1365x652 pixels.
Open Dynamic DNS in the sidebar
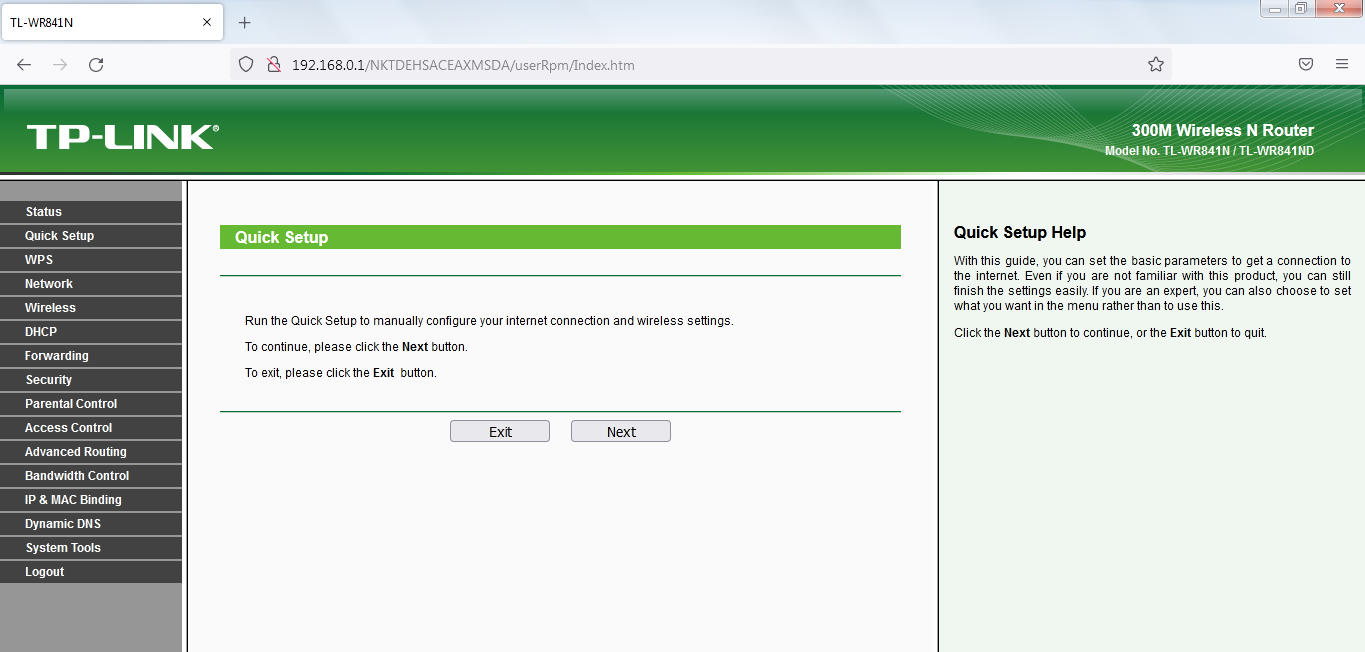coord(91,524)
